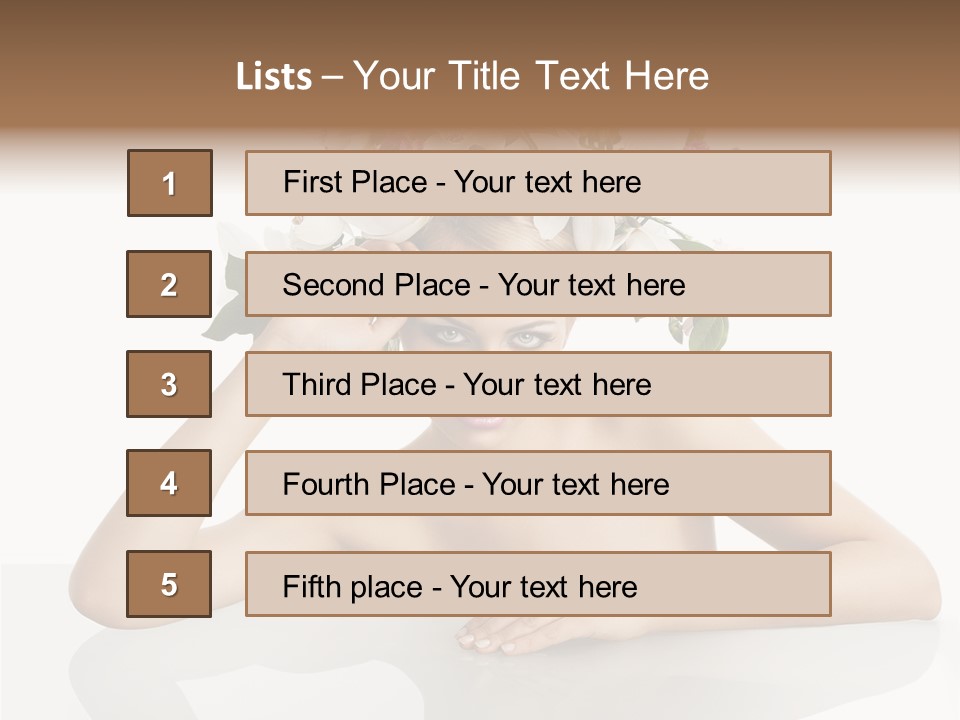The height and width of the screenshot is (720, 960).
Task: Click the bold word Lists in title
Action: [273, 76]
